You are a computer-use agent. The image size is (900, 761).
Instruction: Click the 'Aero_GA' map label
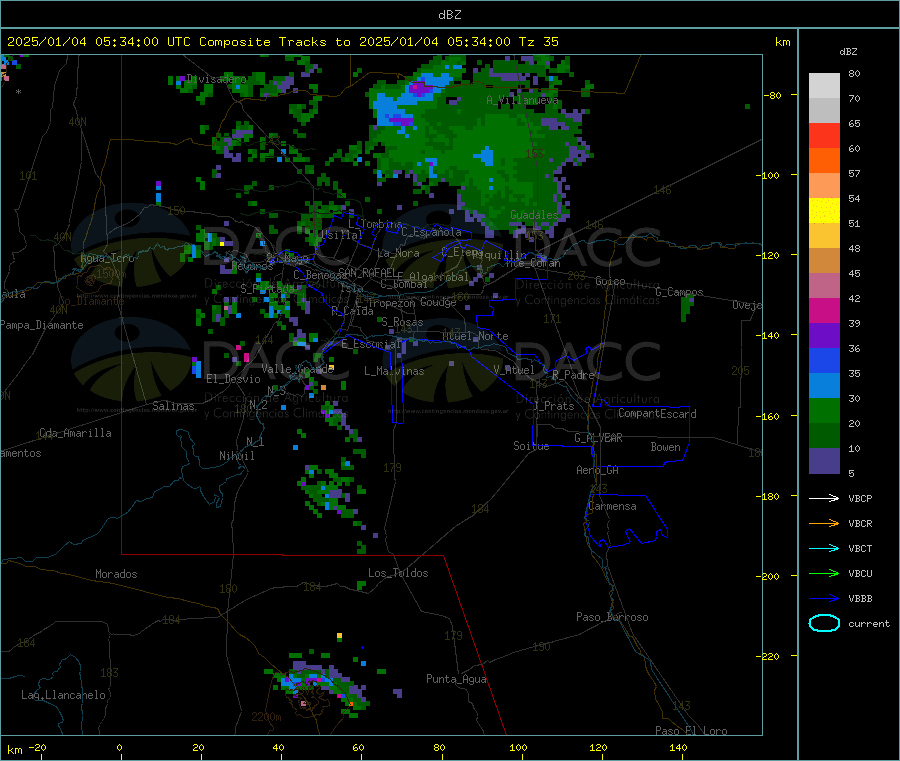tap(597, 470)
